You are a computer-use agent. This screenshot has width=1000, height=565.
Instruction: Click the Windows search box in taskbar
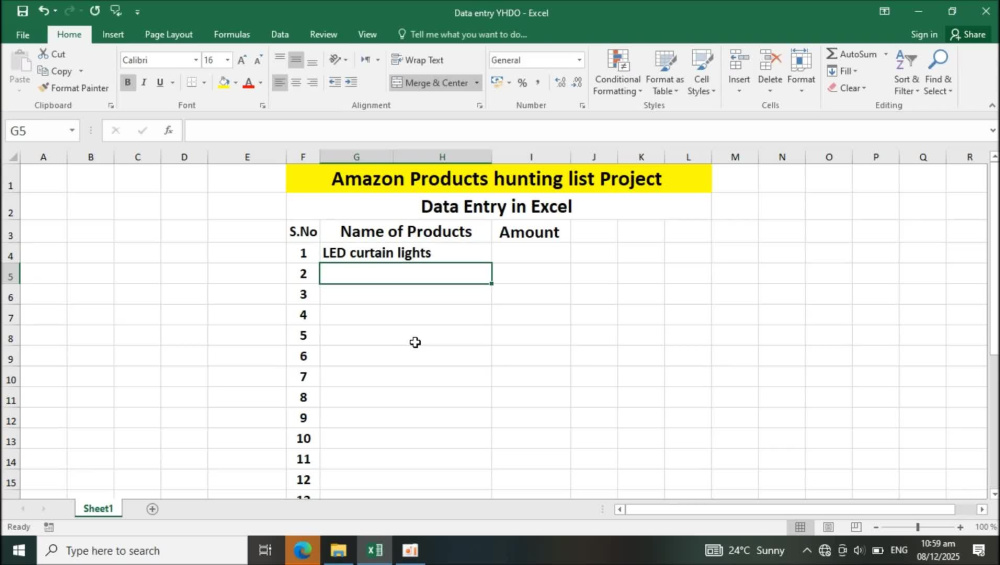point(142,550)
